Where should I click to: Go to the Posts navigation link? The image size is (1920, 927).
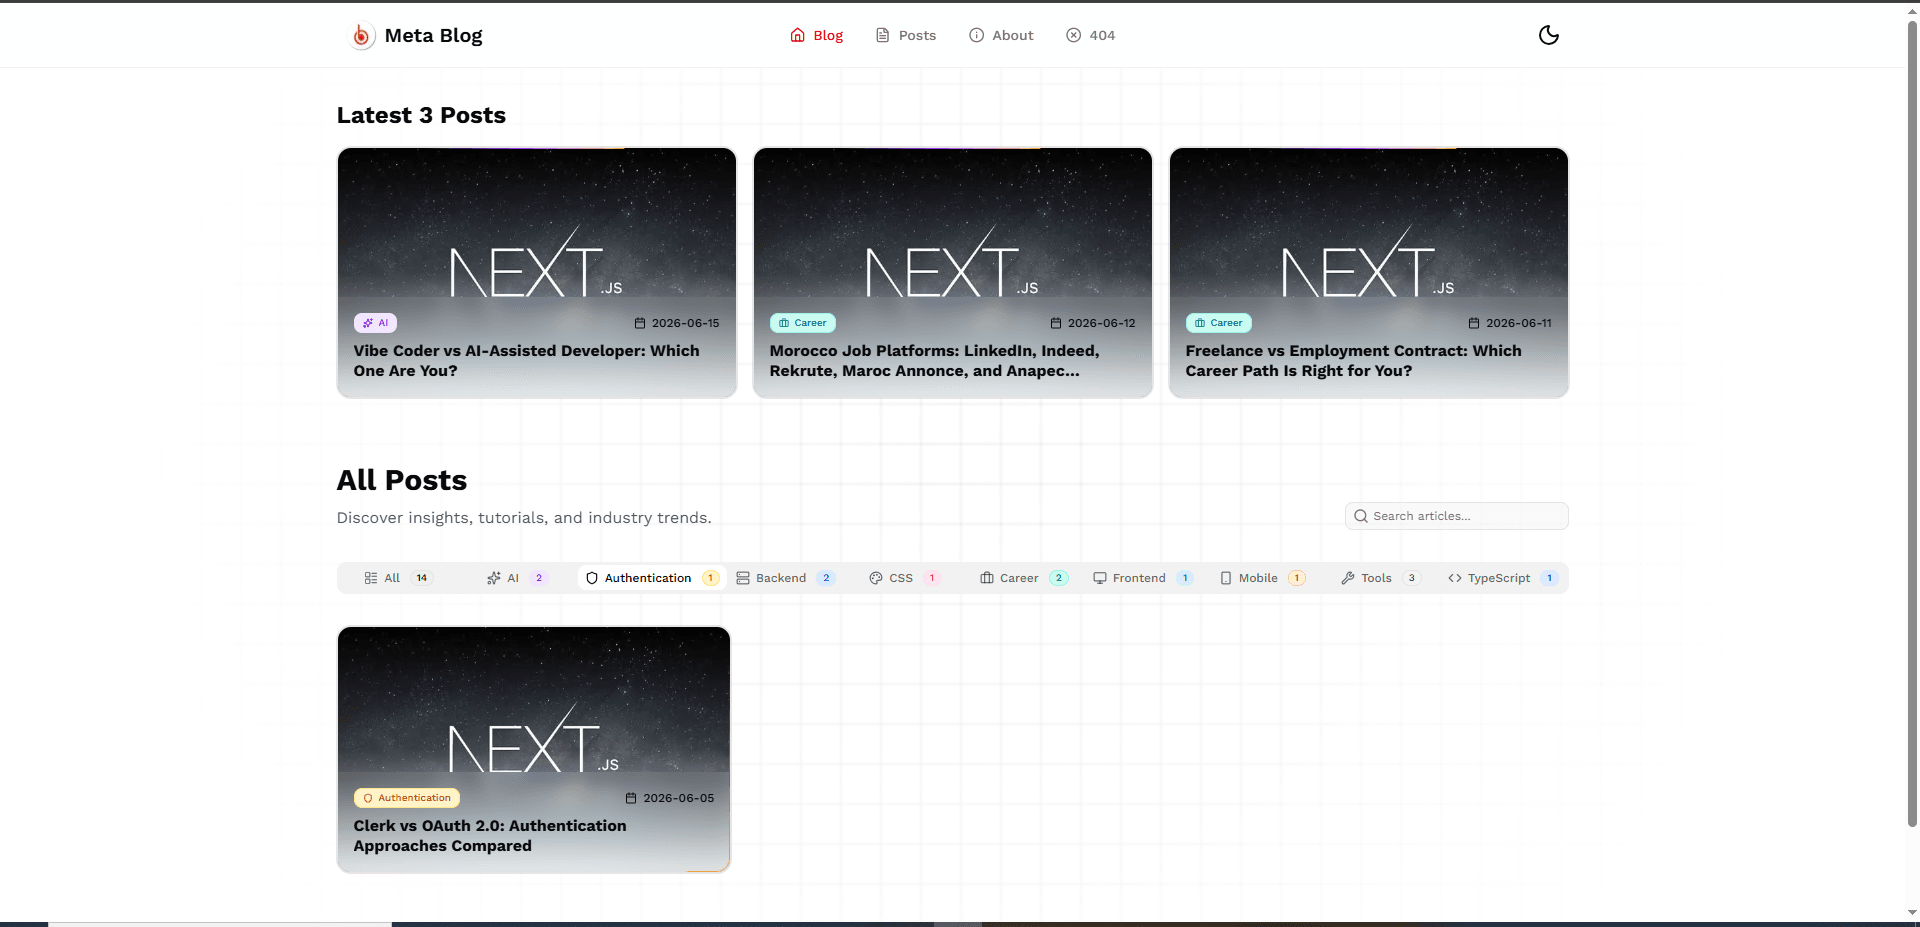pyautogui.click(x=906, y=35)
